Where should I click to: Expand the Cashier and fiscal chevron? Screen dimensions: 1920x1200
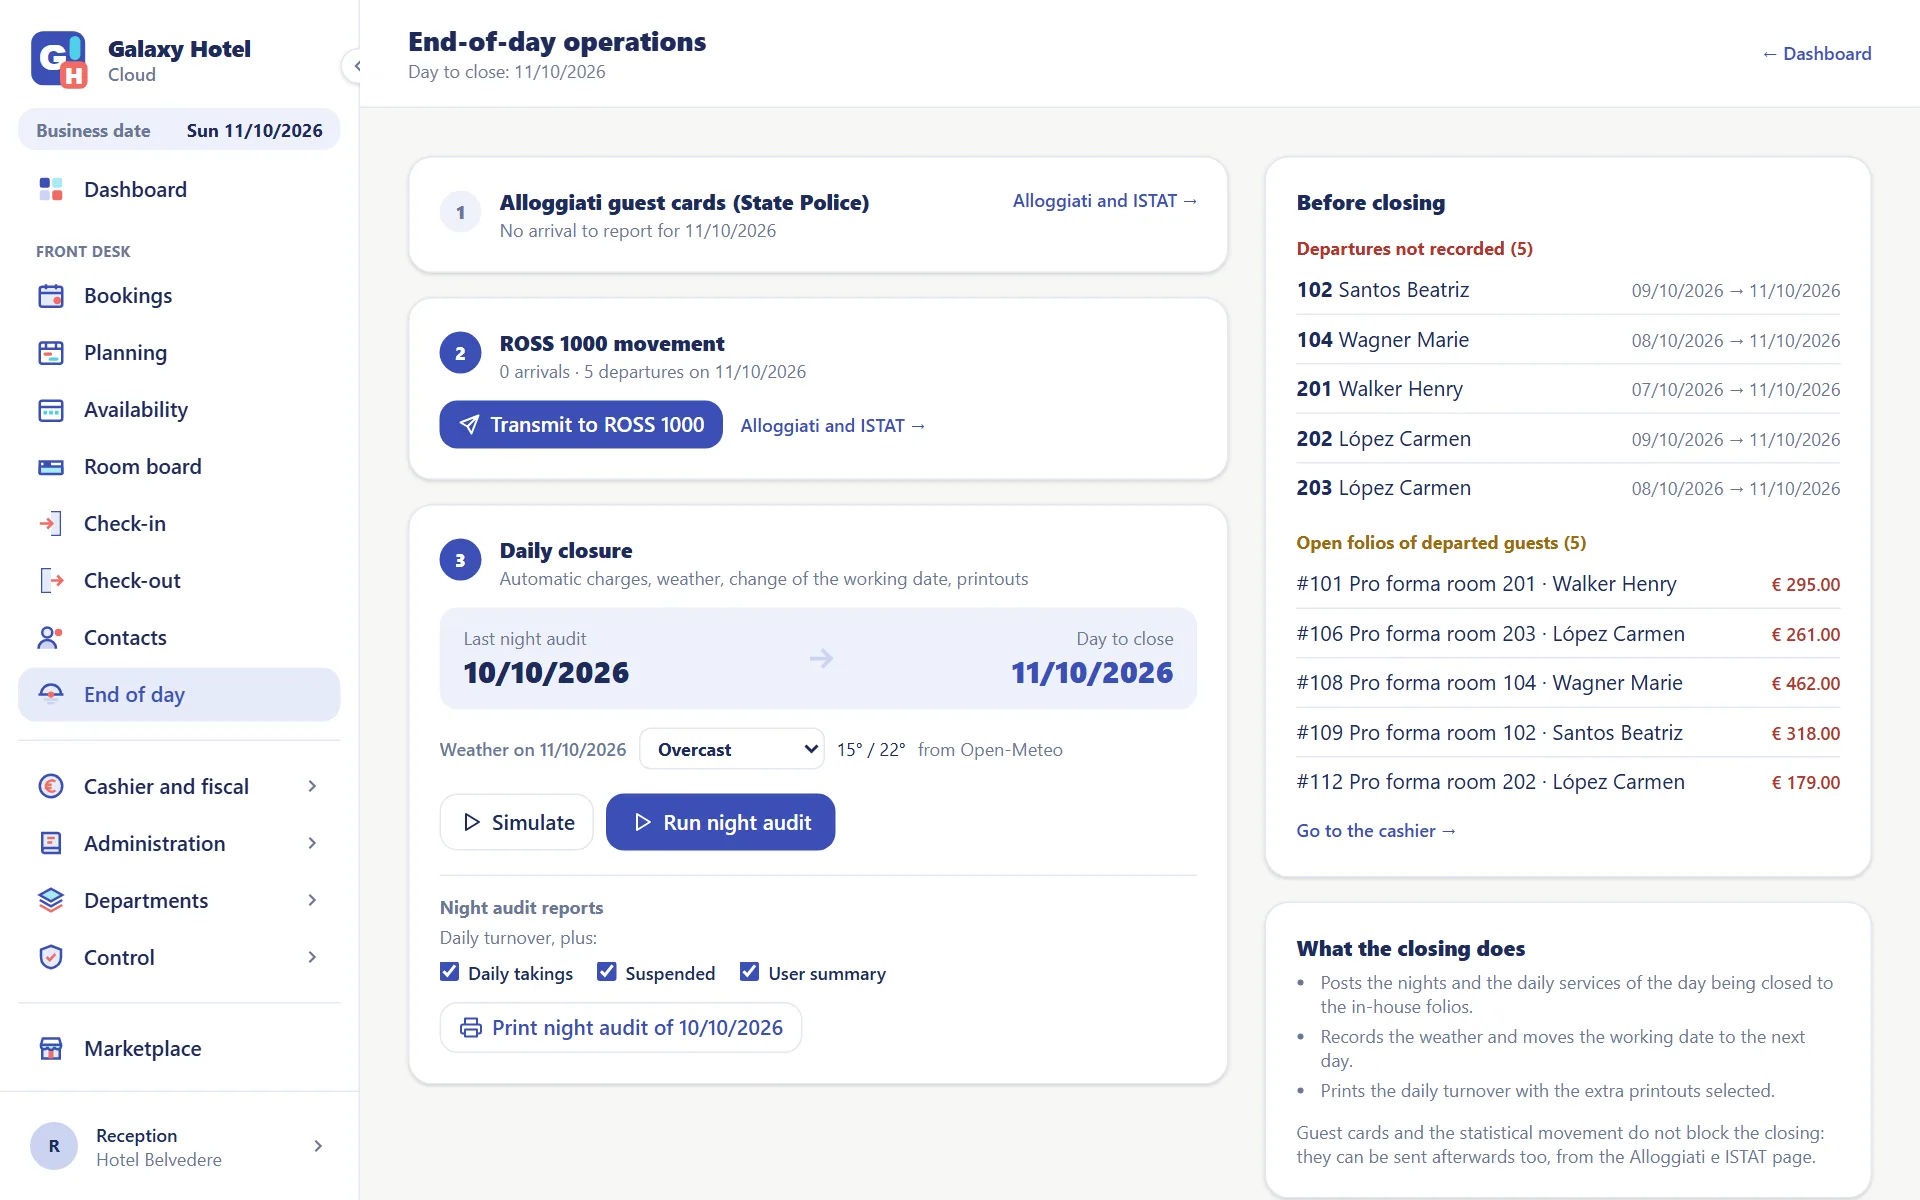[x=312, y=786]
